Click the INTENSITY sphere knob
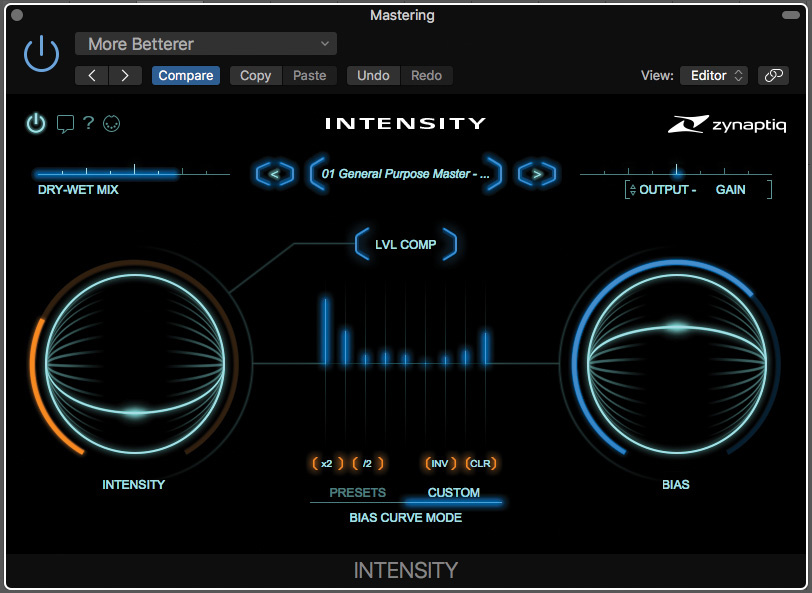This screenshot has height=593, width=812. tap(135, 364)
